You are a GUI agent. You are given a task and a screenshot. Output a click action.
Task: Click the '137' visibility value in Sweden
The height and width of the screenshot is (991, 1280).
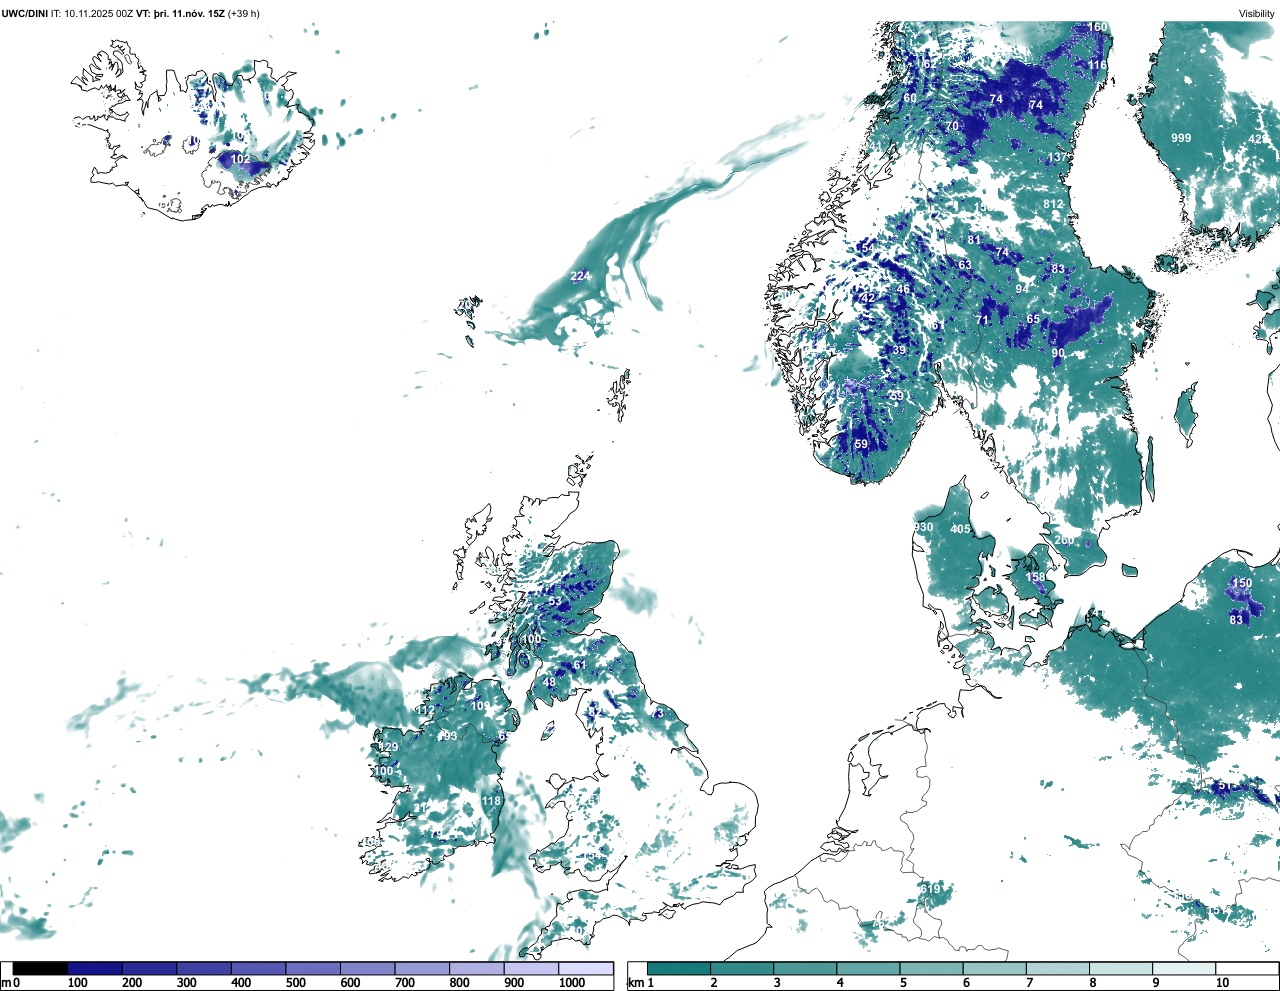(1057, 158)
